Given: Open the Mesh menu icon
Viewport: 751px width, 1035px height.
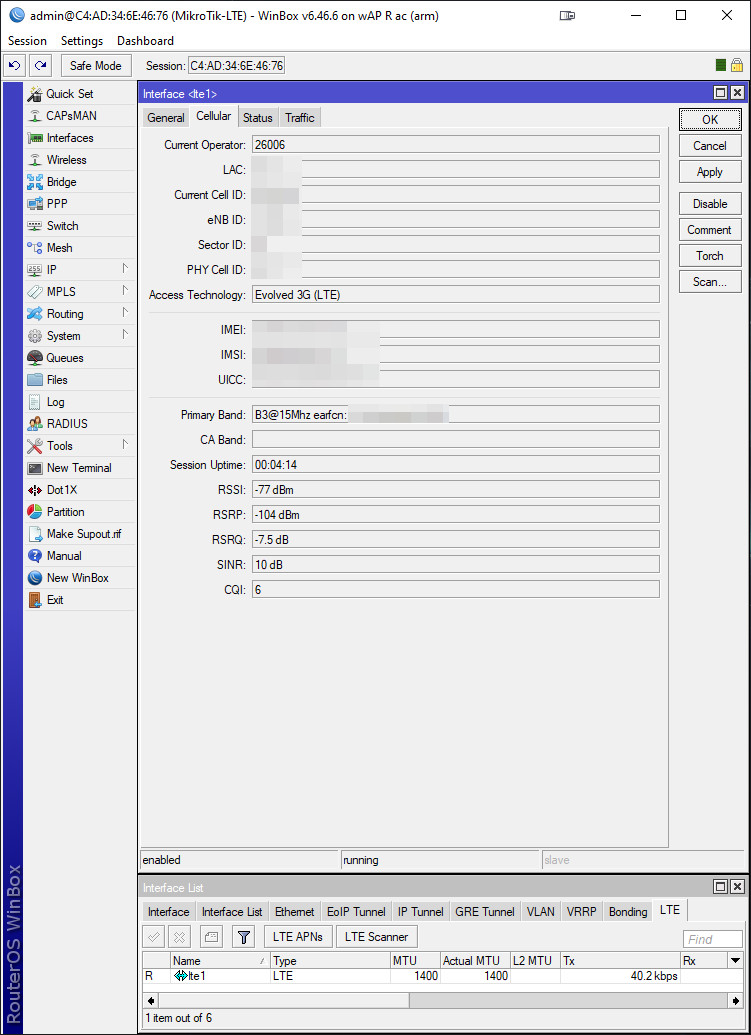Looking at the screenshot, I should 34,248.
